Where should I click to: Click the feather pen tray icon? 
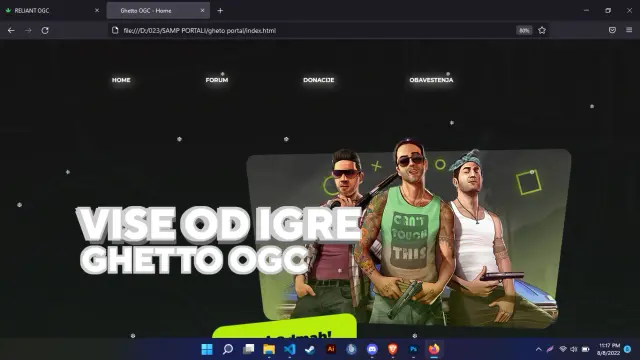pyautogui.click(x=550, y=349)
